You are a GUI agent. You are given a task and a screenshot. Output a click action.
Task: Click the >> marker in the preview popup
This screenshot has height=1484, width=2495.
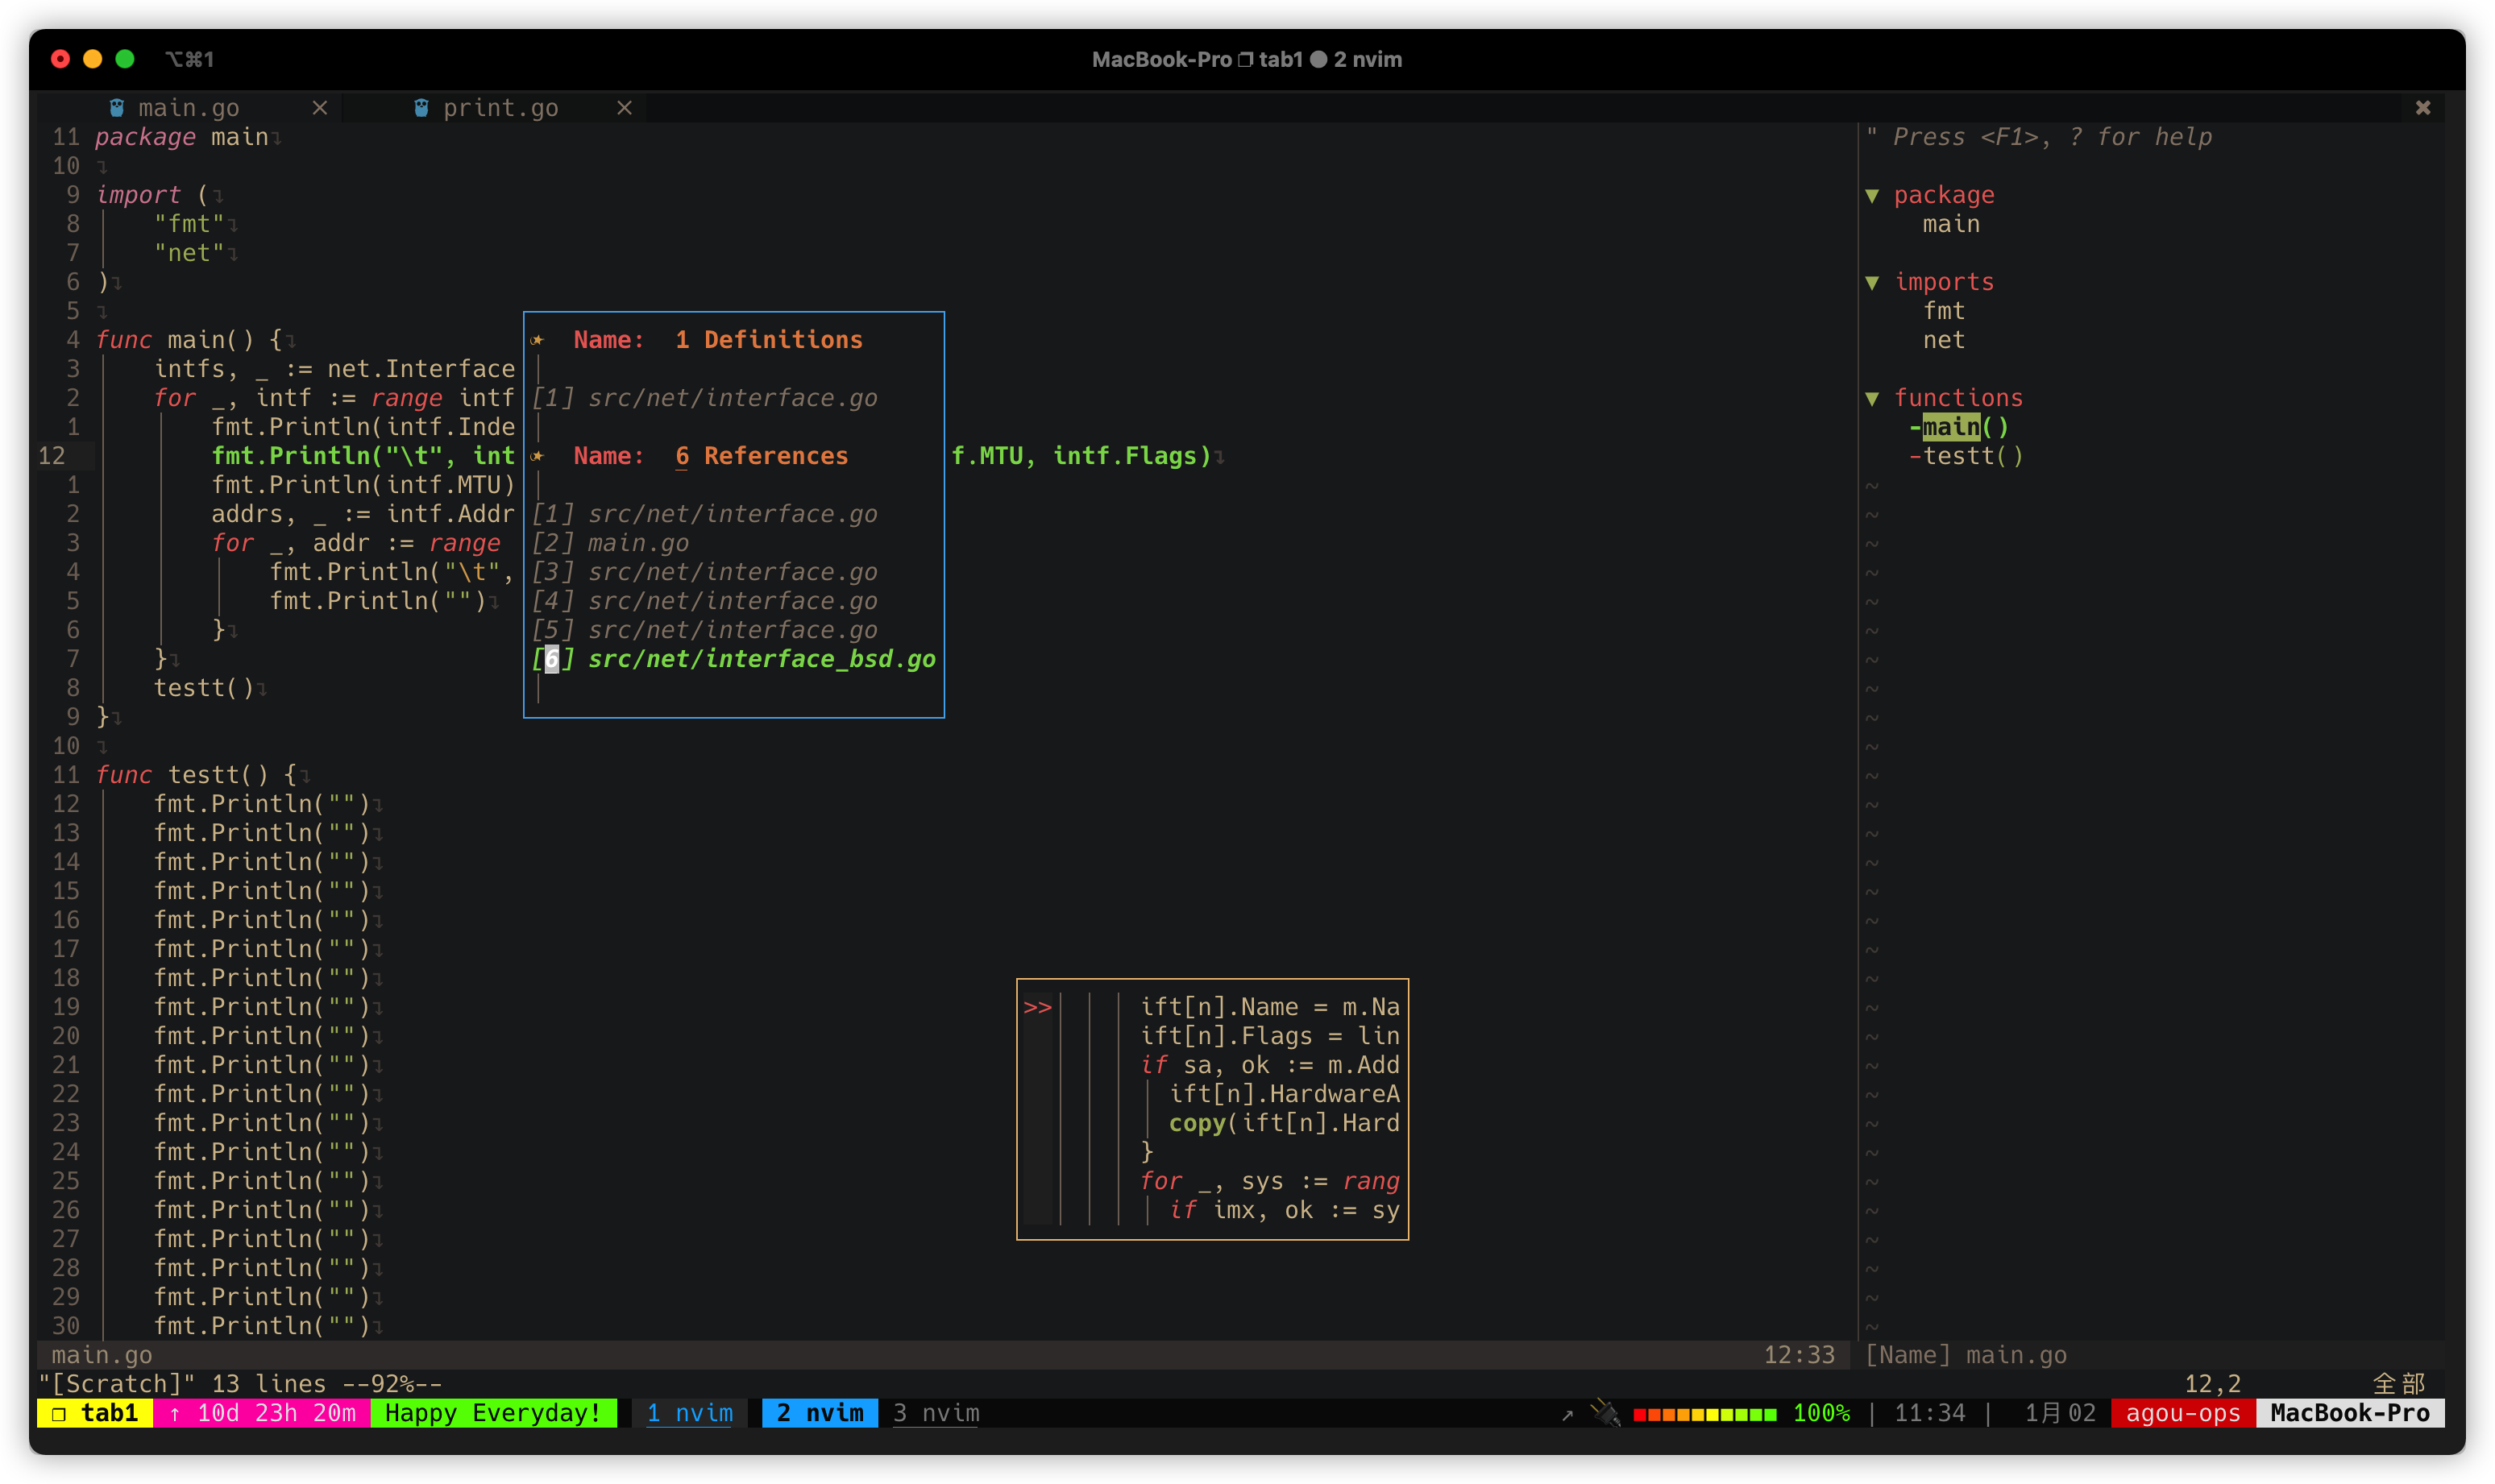click(x=1039, y=1007)
